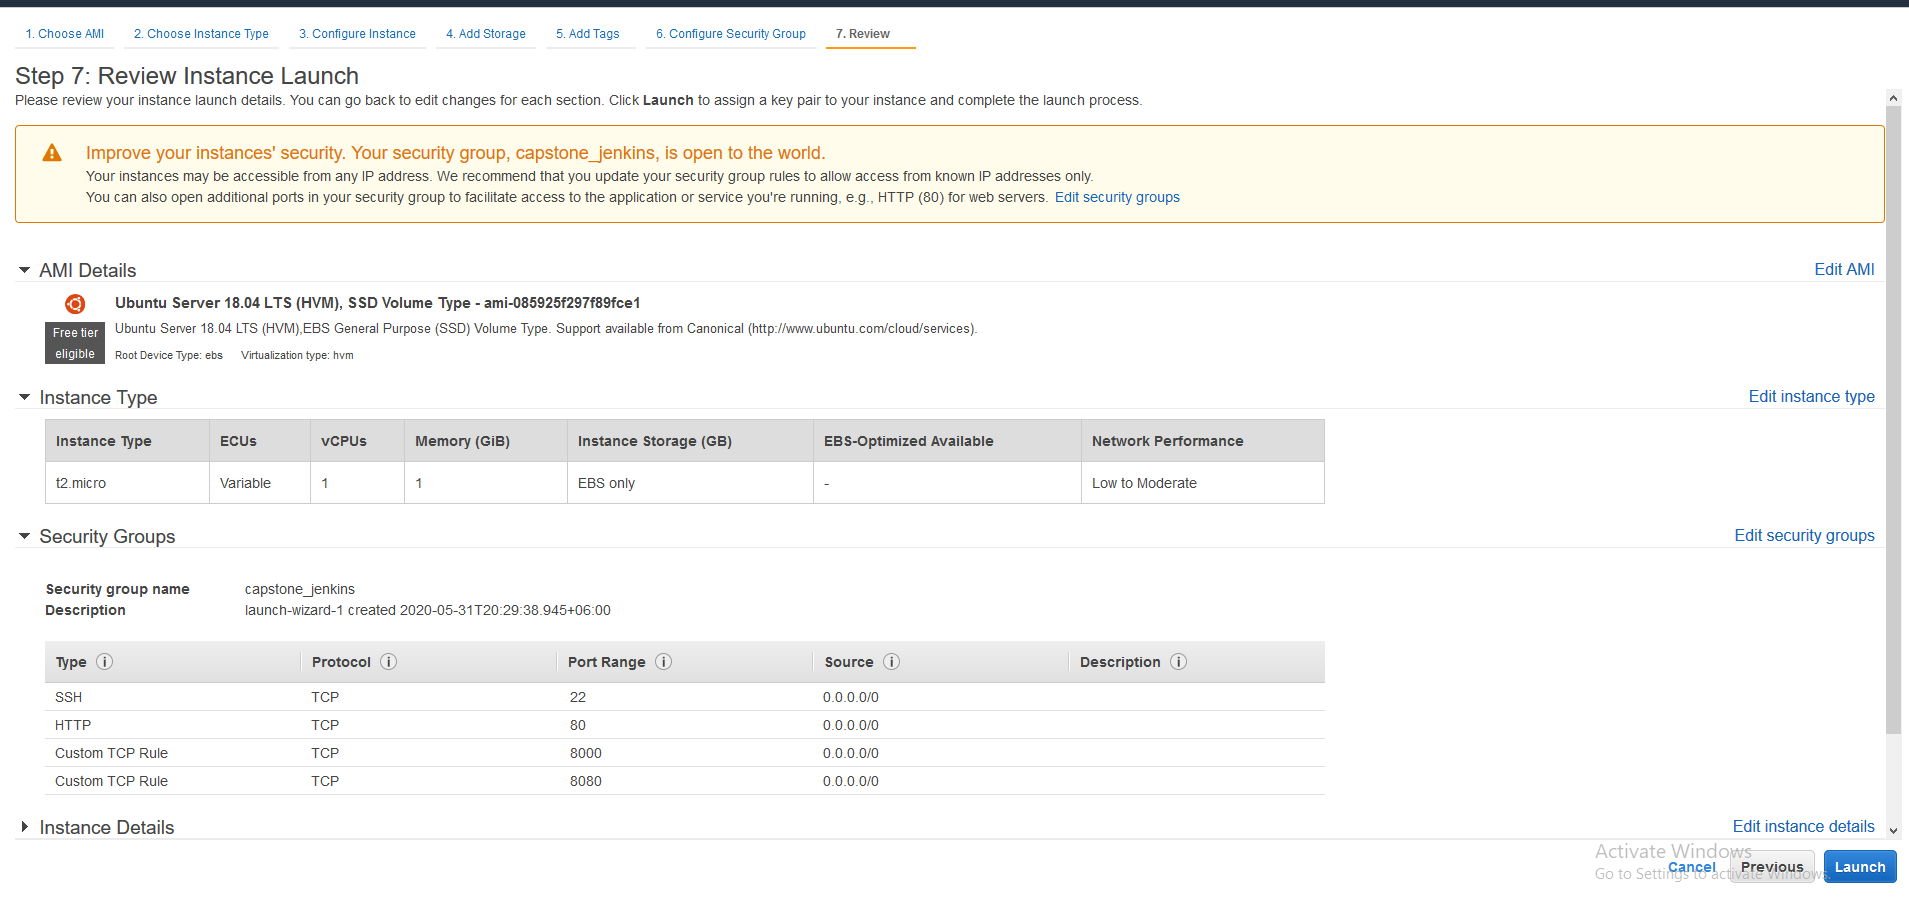Select the step 7 Review tab
1909x902 pixels.
[863, 34]
